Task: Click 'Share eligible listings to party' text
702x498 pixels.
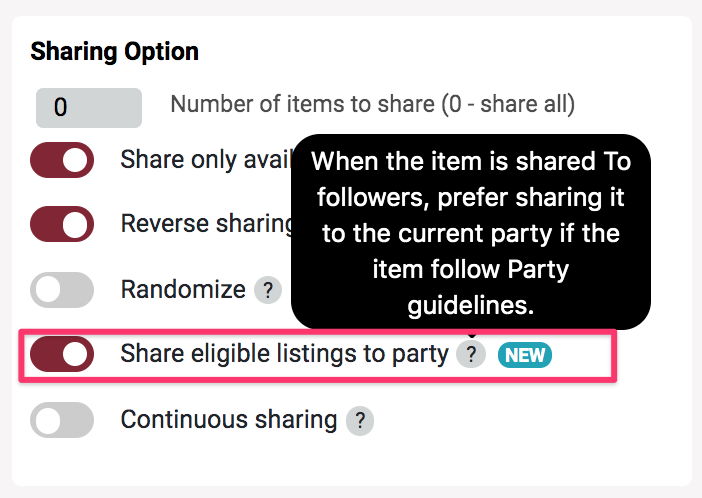Action: click(x=284, y=354)
